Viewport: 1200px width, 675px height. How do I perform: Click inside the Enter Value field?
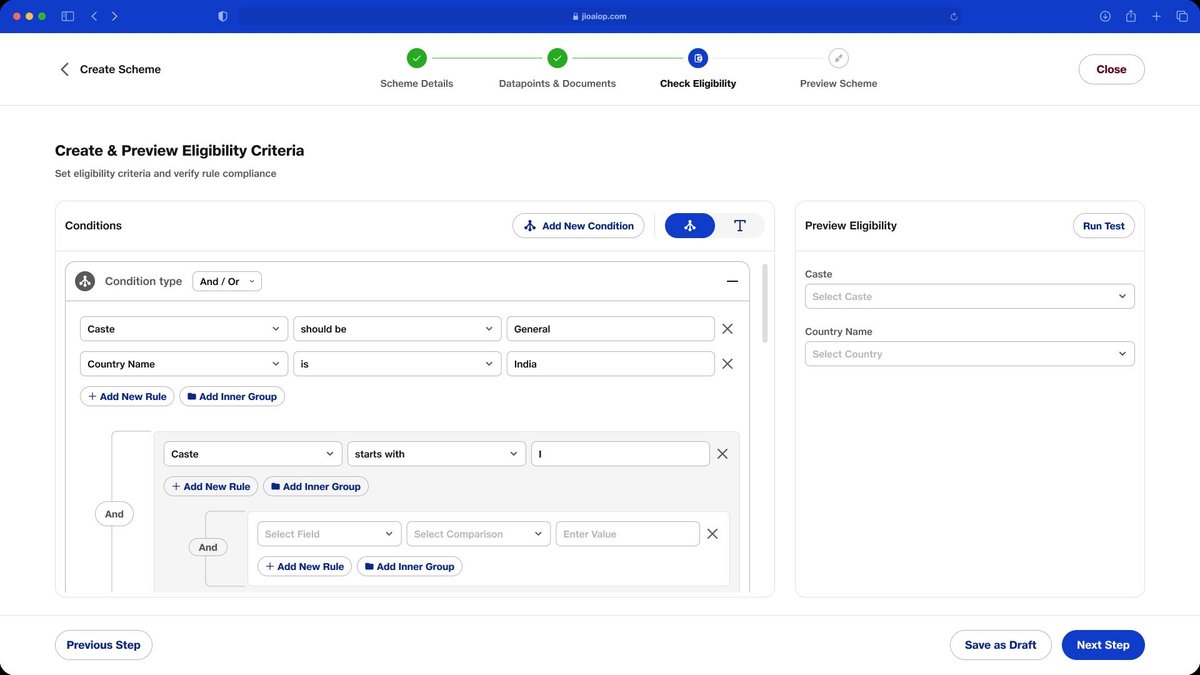pyautogui.click(x=627, y=533)
